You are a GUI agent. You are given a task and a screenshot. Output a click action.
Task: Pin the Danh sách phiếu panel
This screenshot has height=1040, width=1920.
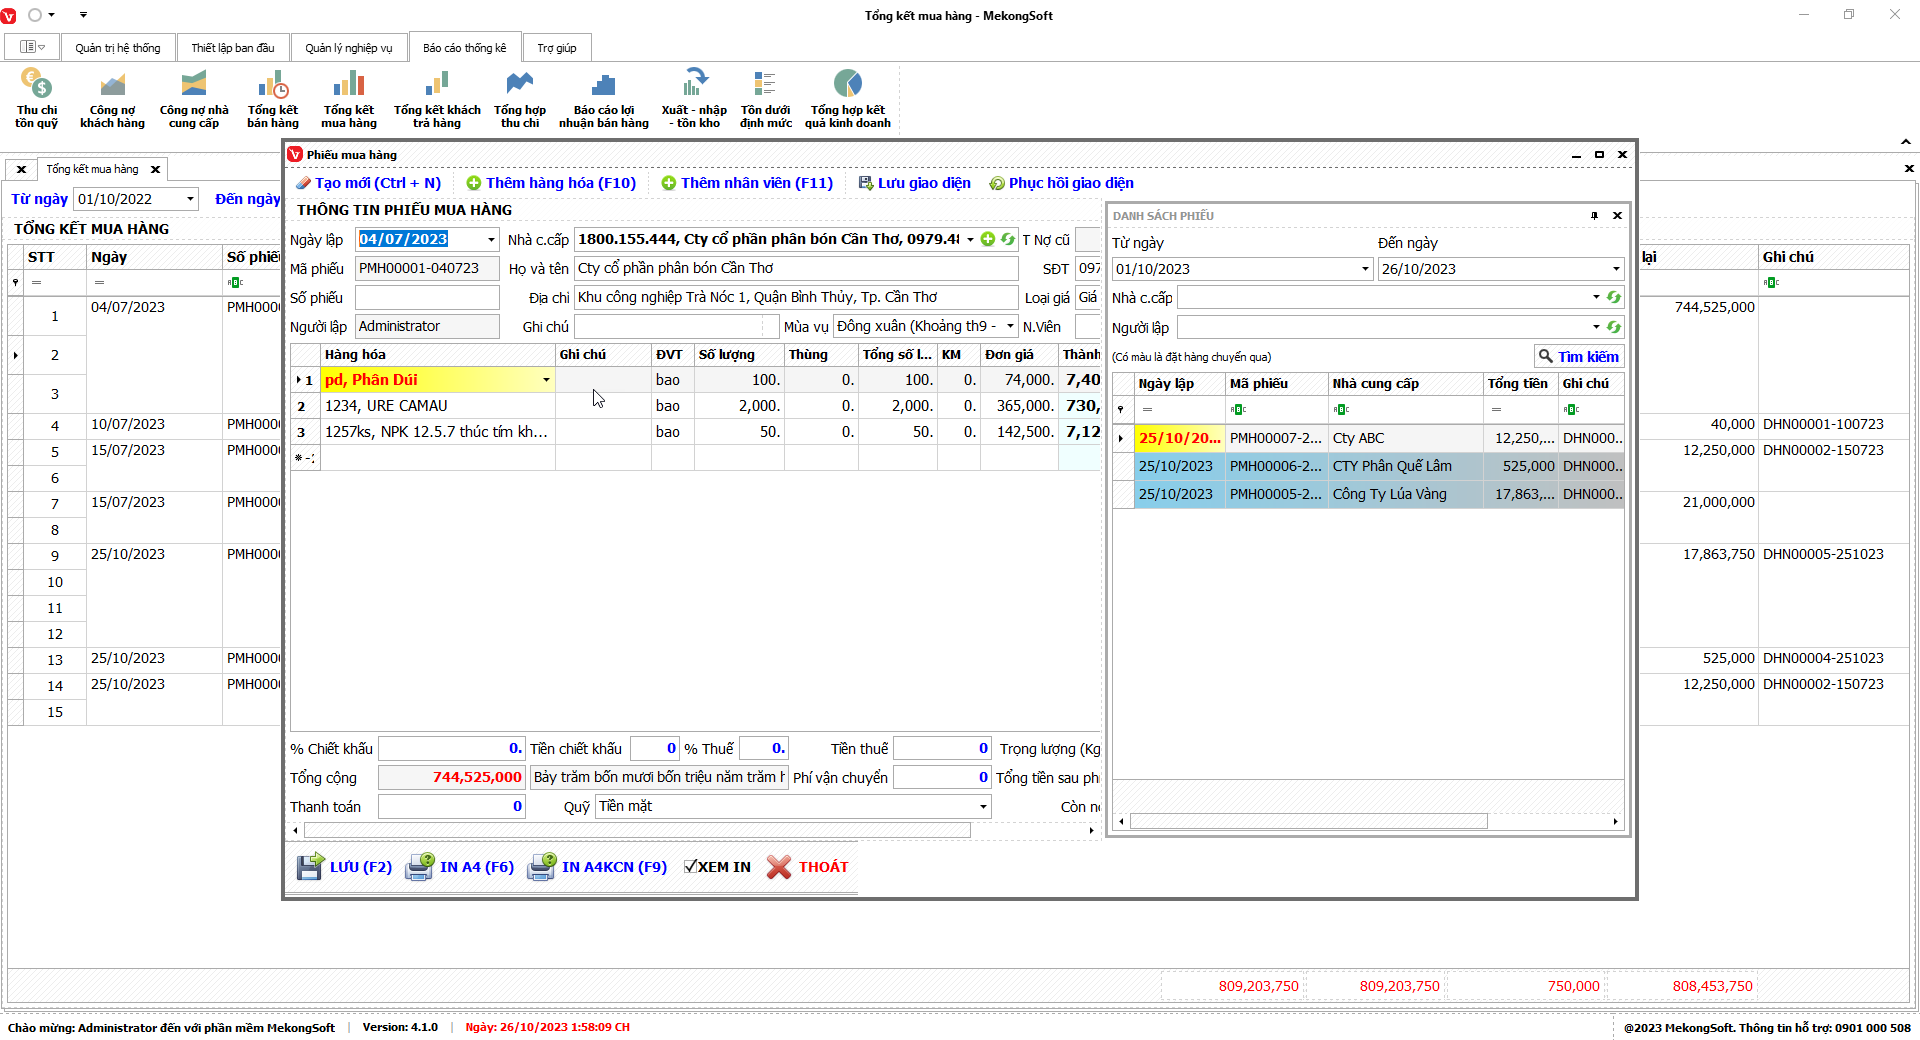click(x=1594, y=216)
